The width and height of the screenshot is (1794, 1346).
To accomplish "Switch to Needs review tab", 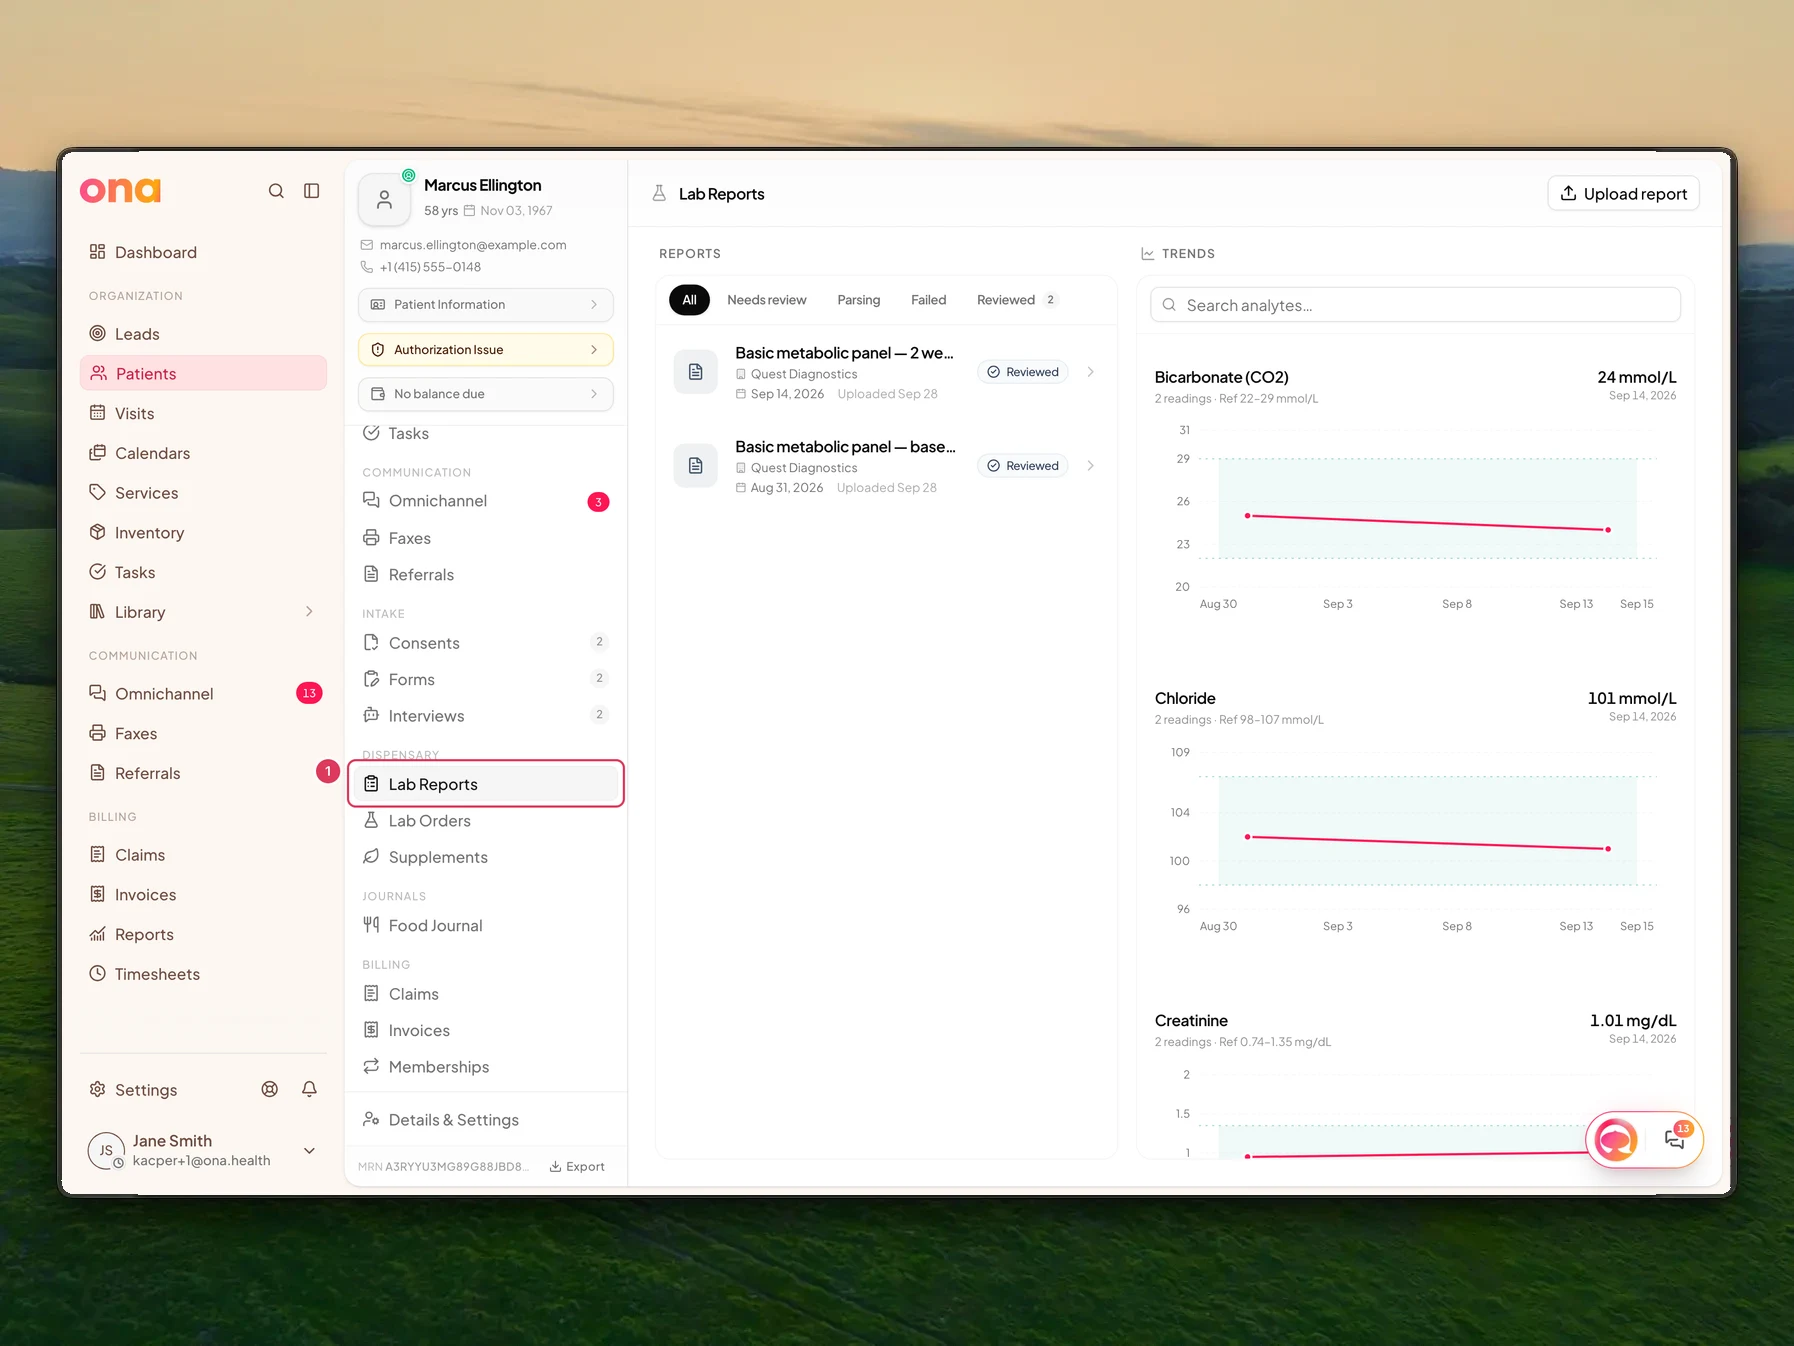I will pos(767,300).
